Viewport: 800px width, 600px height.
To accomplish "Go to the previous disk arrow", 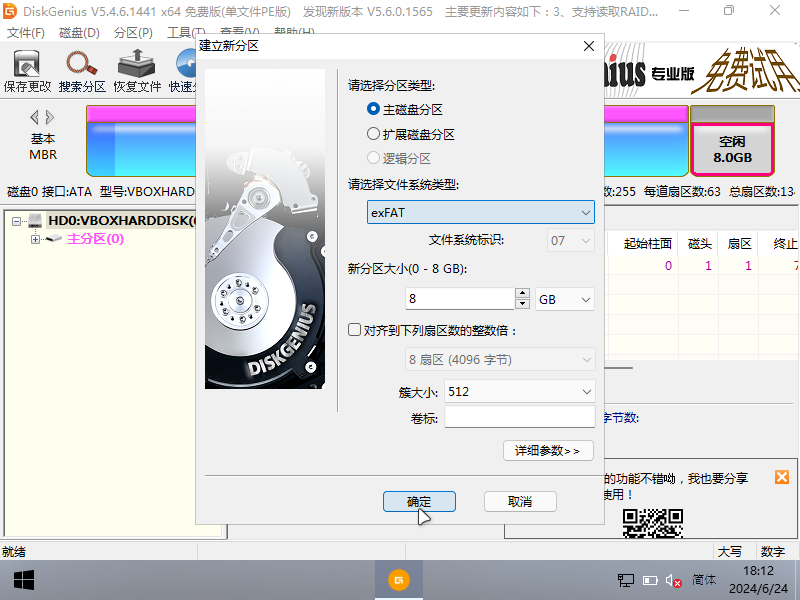I will tap(34, 117).
